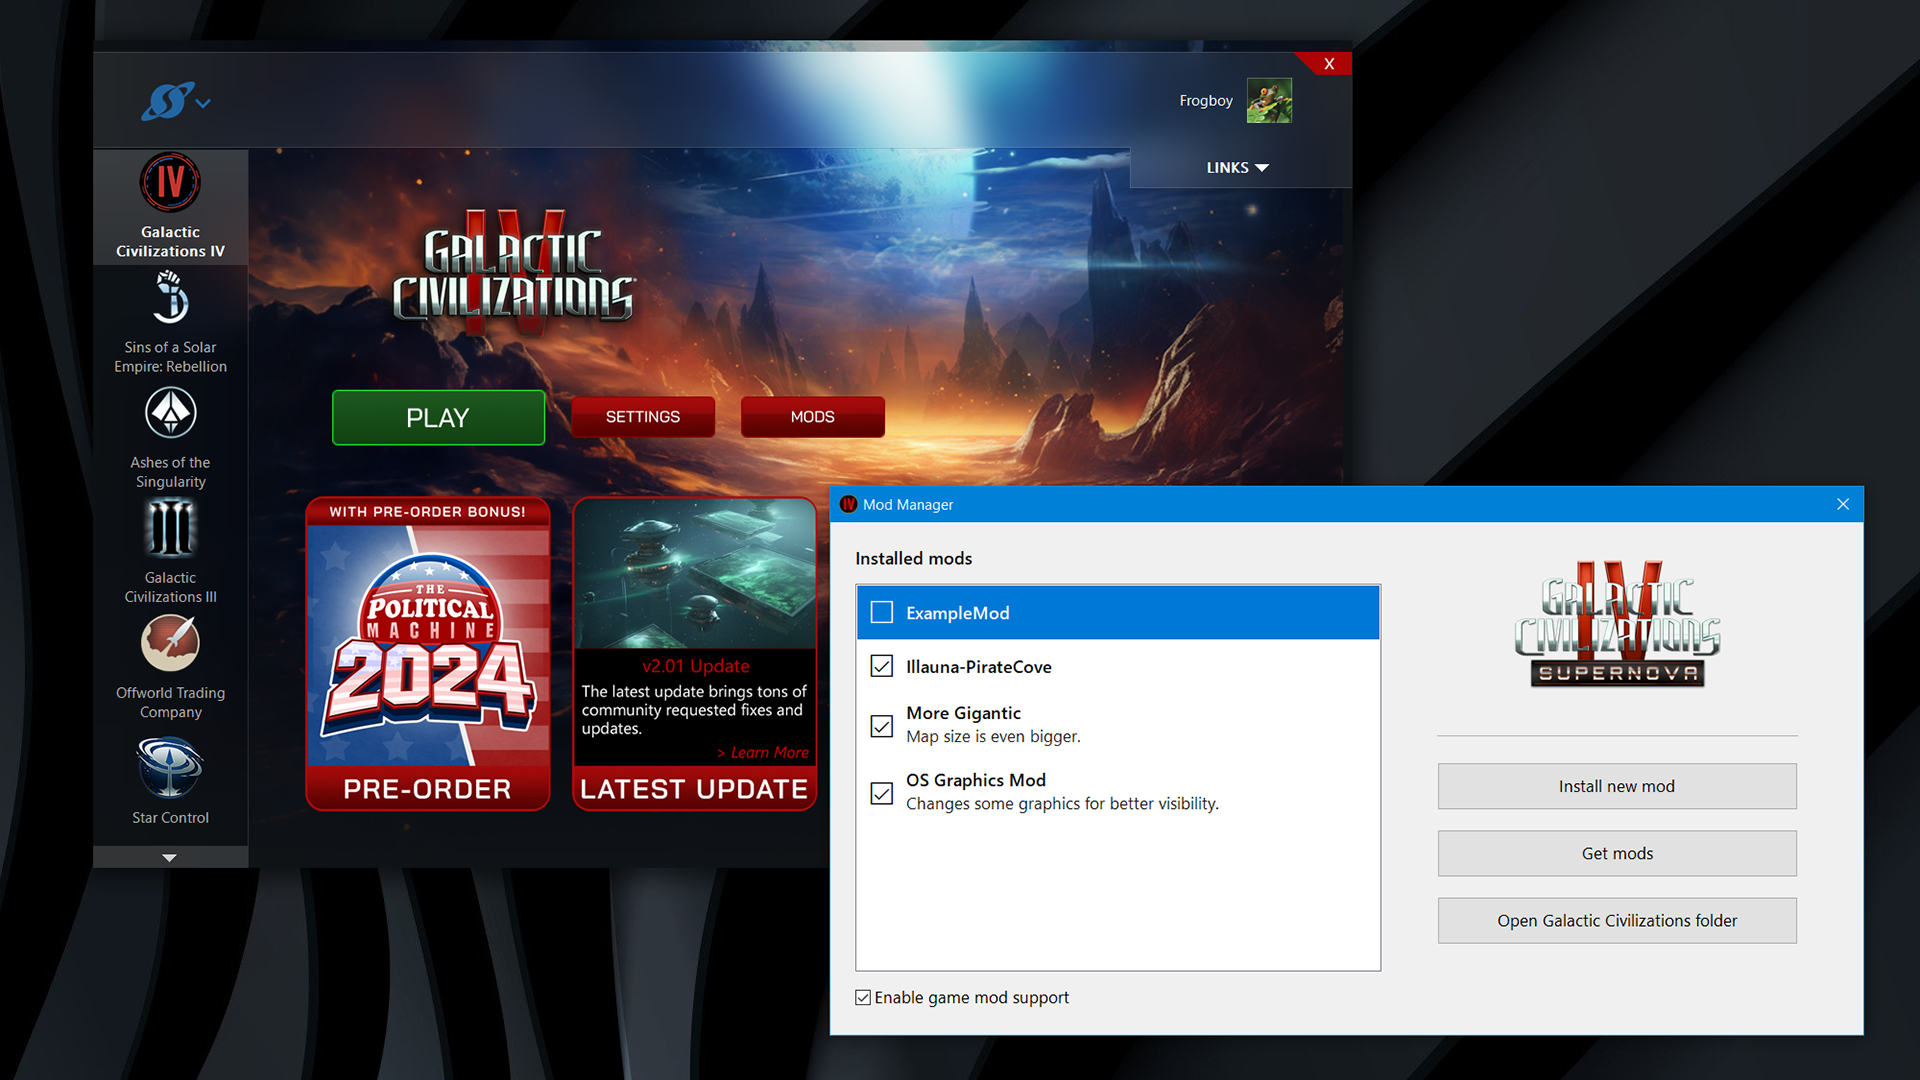Screen dimensions: 1920x1080
Task: Click Galactic Civilizations IV launcher title logo
Action: coord(513,272)
